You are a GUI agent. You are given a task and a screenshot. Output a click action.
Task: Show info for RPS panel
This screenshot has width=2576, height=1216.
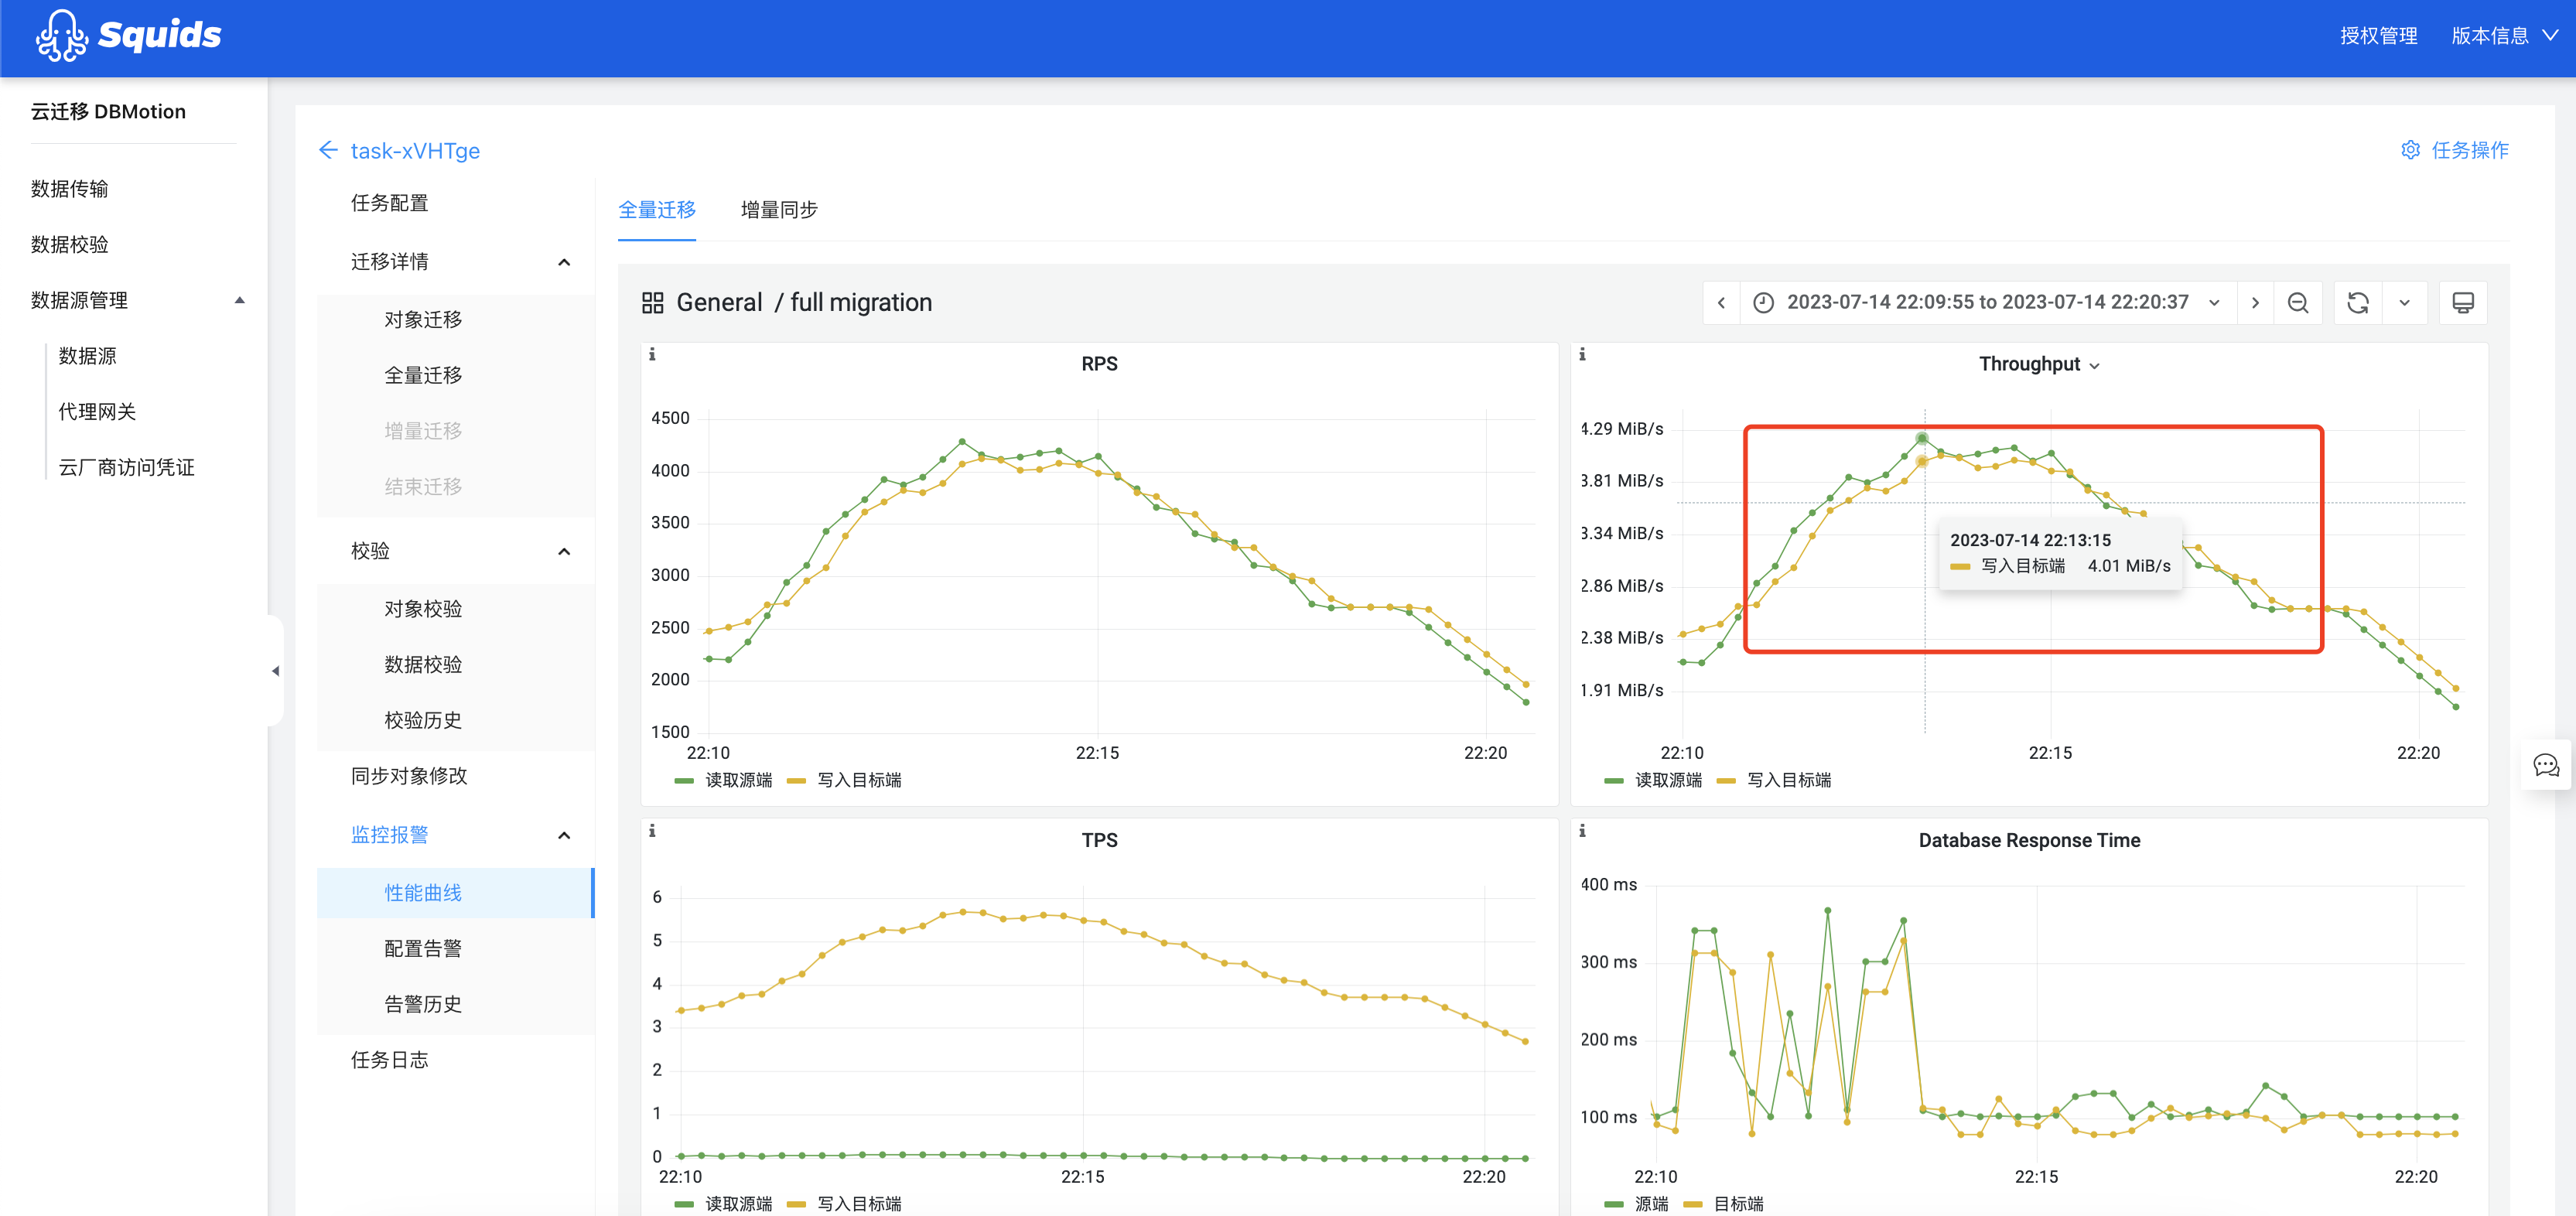(x=652, y=354)
